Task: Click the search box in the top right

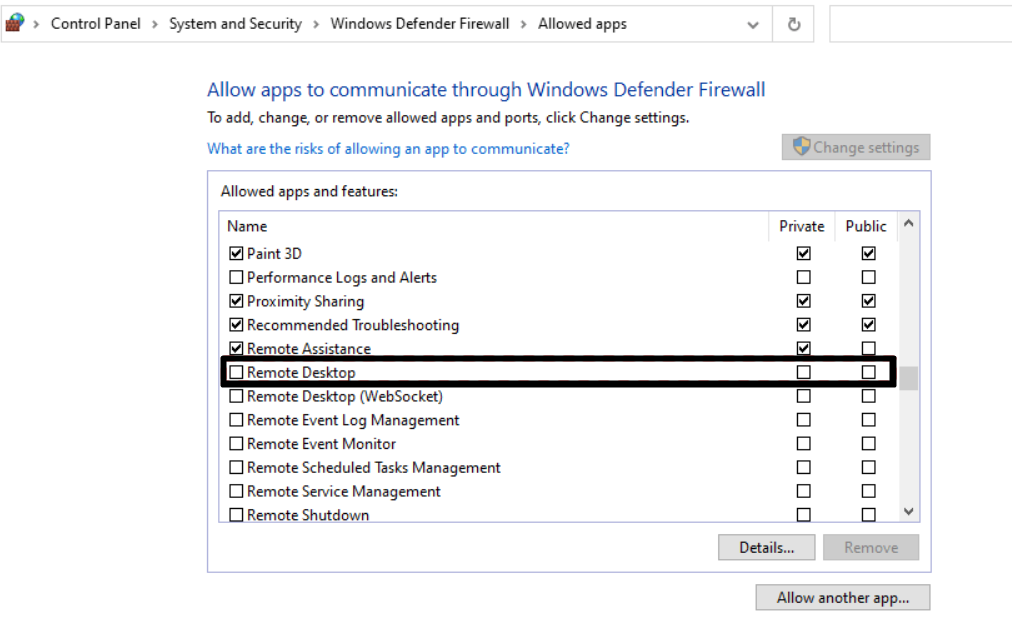Action: click(x=920, y=24)
